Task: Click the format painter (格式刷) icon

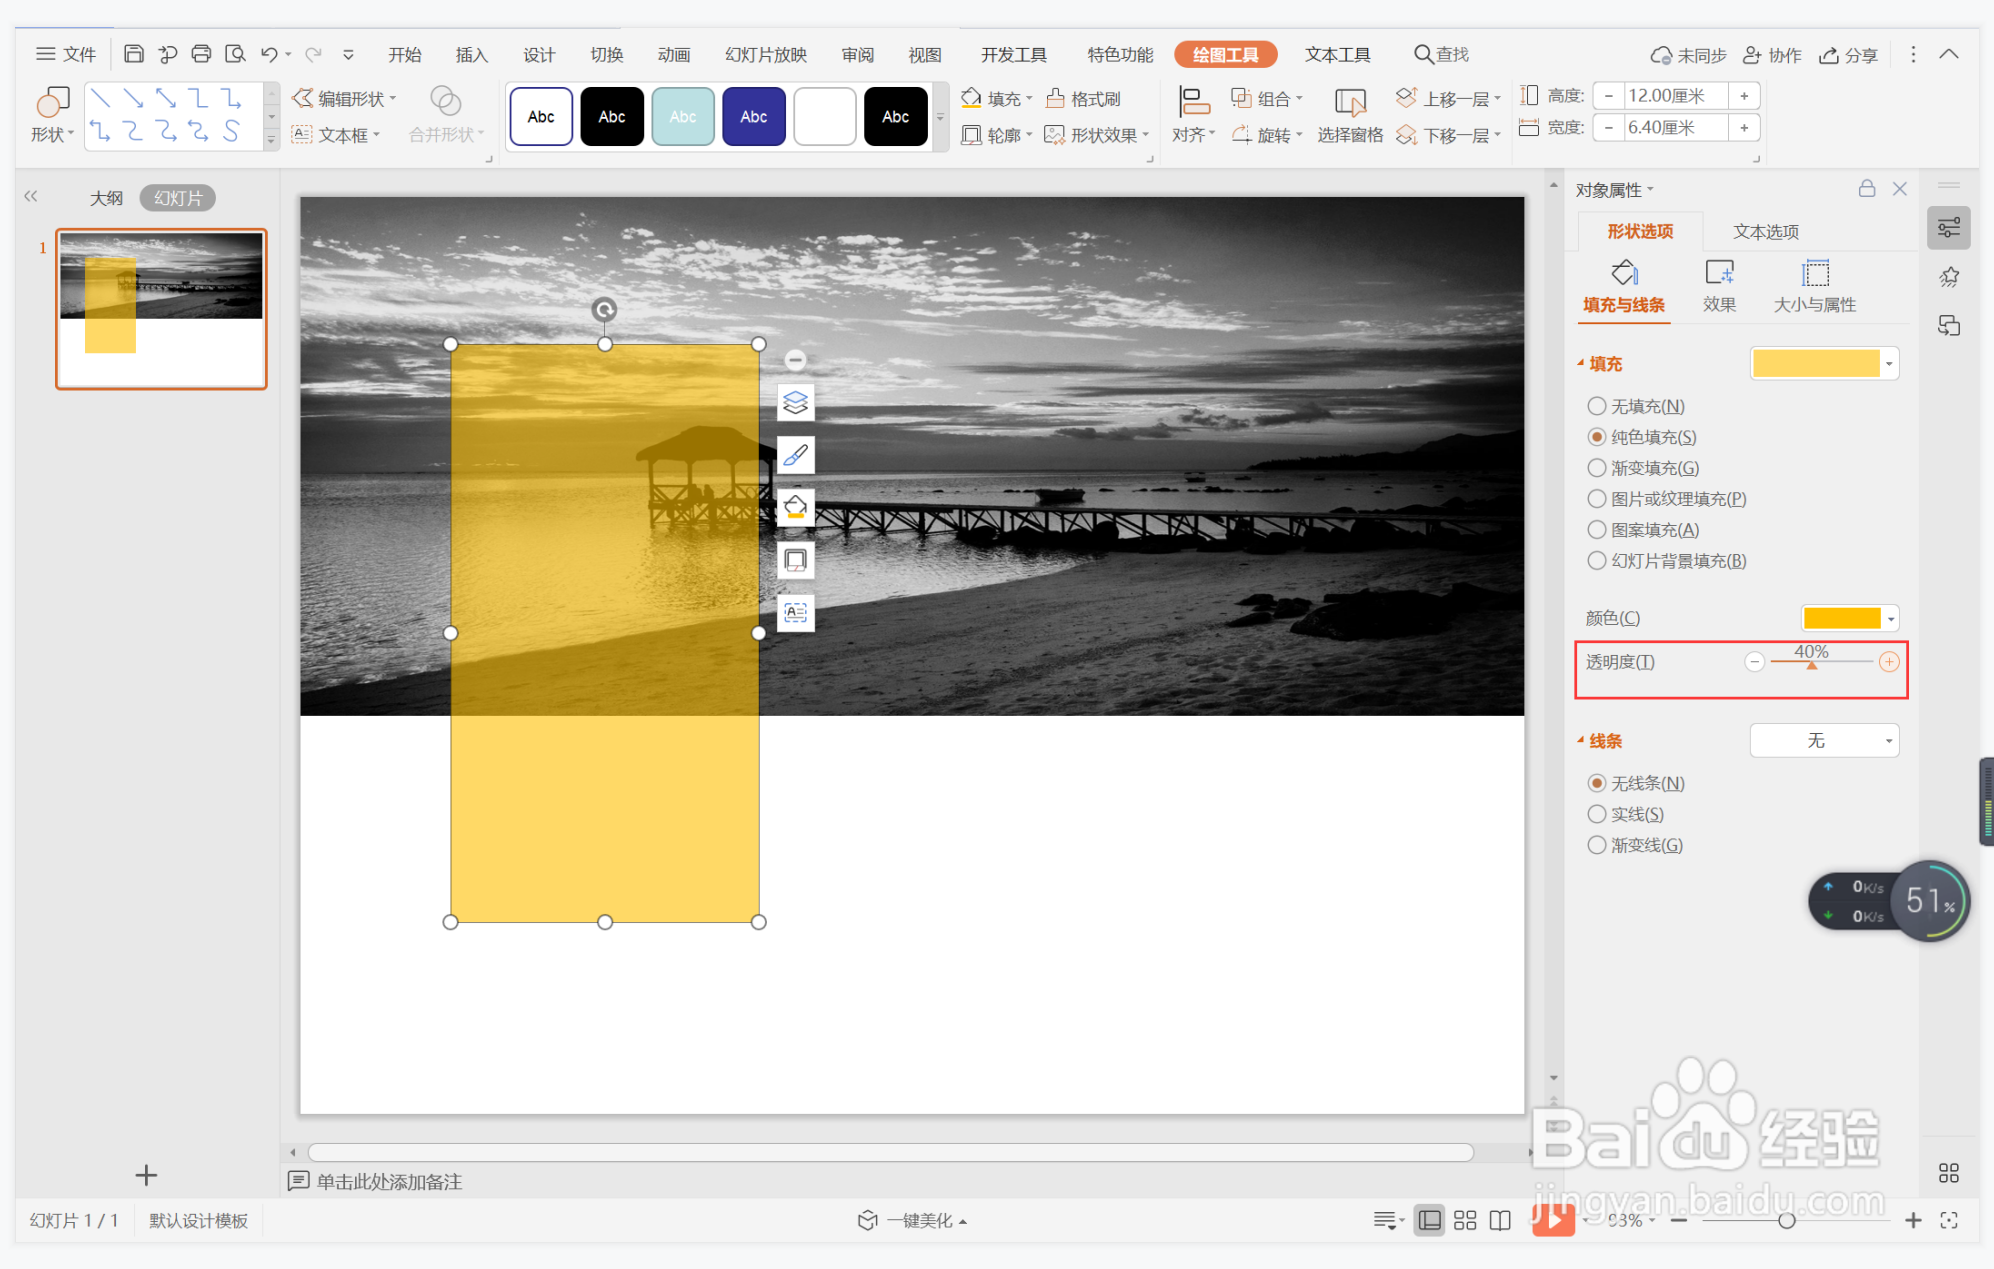Action: coord(1056,98)
